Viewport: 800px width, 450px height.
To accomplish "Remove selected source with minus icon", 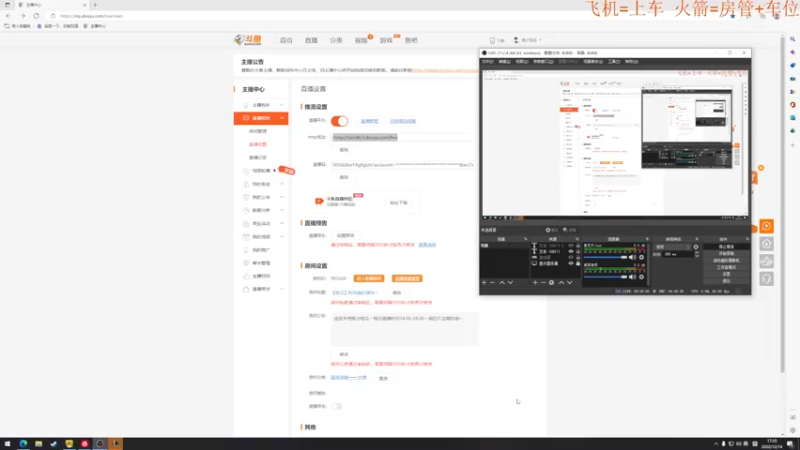I will [x=543, y=282].
